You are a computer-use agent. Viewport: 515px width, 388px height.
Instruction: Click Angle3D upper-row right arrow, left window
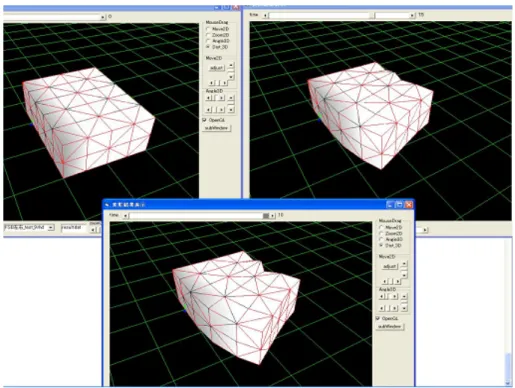(x=221, y=98)
